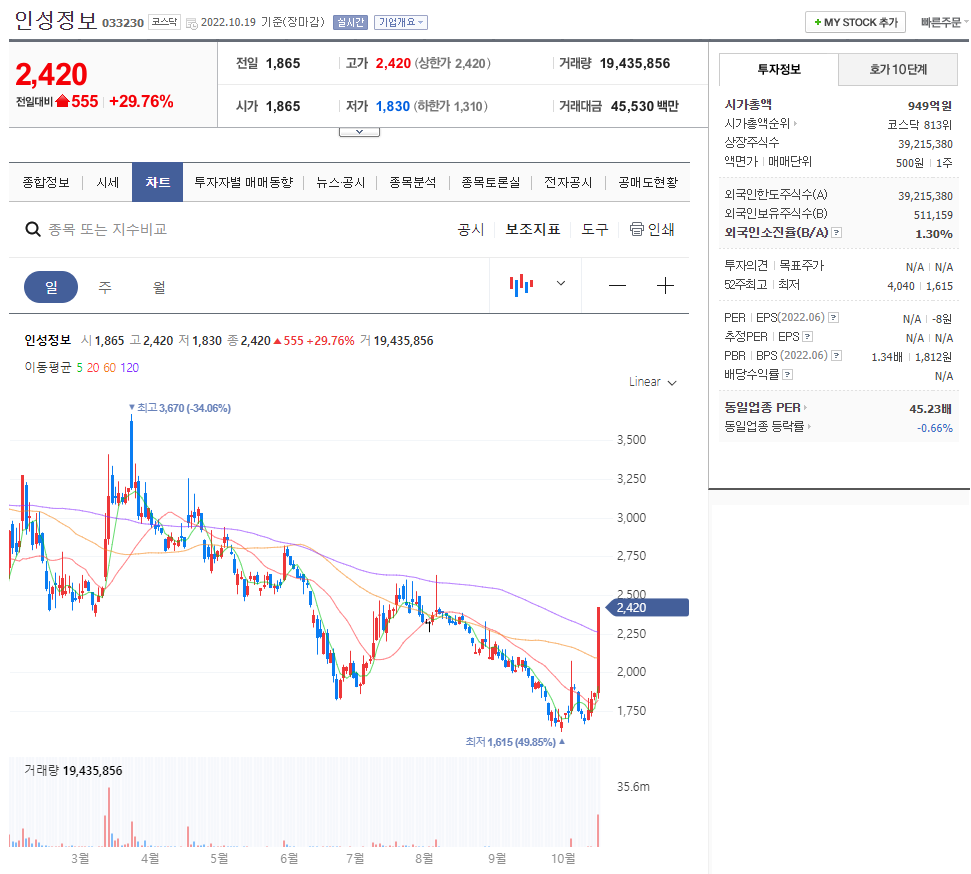Open the 종목토론실 tab
This screenshot has width=971, height=874.
pos(490,183)
